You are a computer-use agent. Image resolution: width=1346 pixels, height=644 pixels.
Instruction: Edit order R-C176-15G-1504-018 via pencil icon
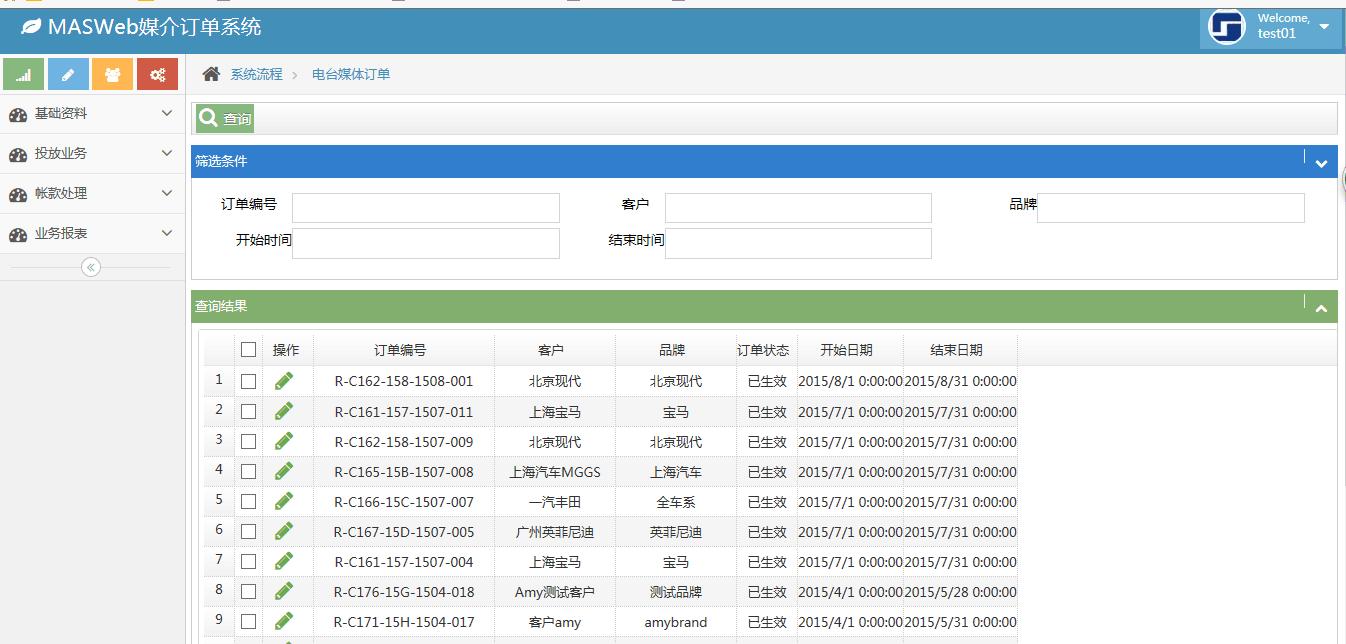pyautogui.click(x=284, y=591)
